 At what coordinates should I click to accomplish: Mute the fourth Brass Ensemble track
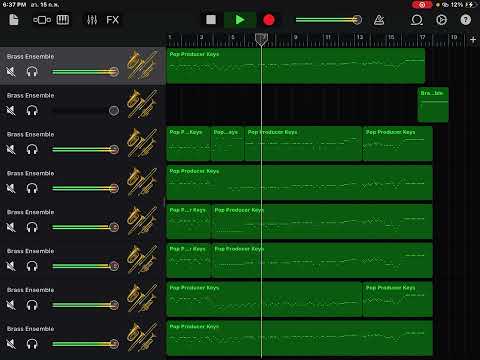tap(11, 188)
